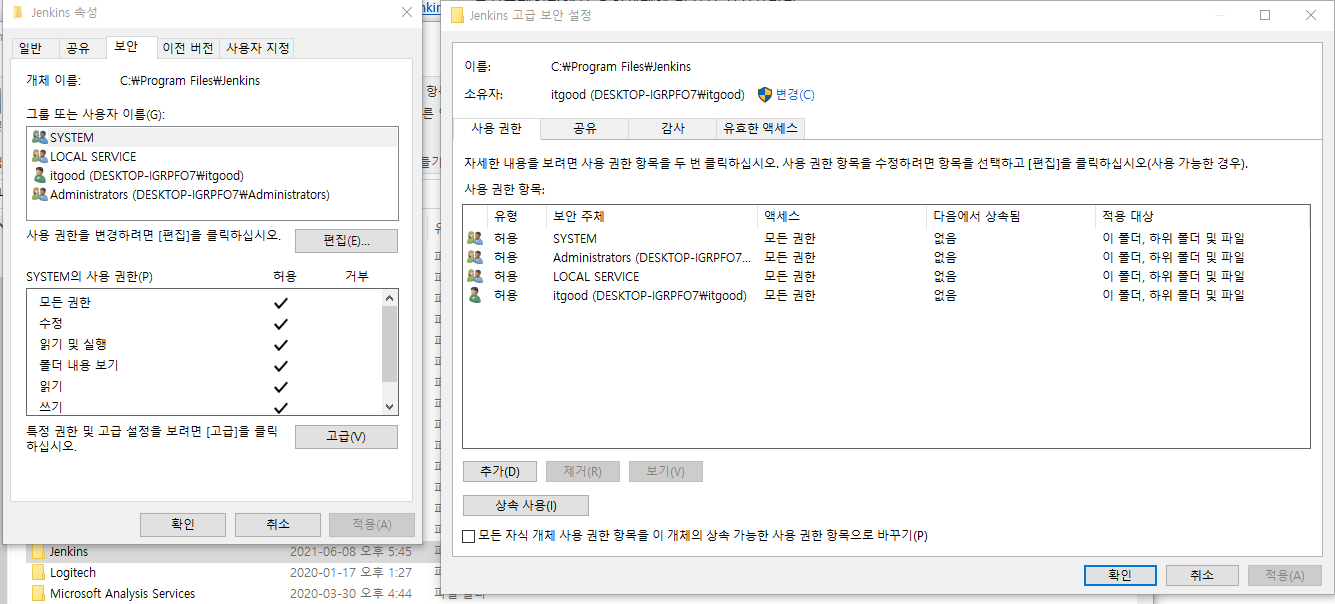The width and height of the screenshot is (1335, 604).
Task: Select LOCAL SERVICE principal name in advanced table
Action: [596, 276]
